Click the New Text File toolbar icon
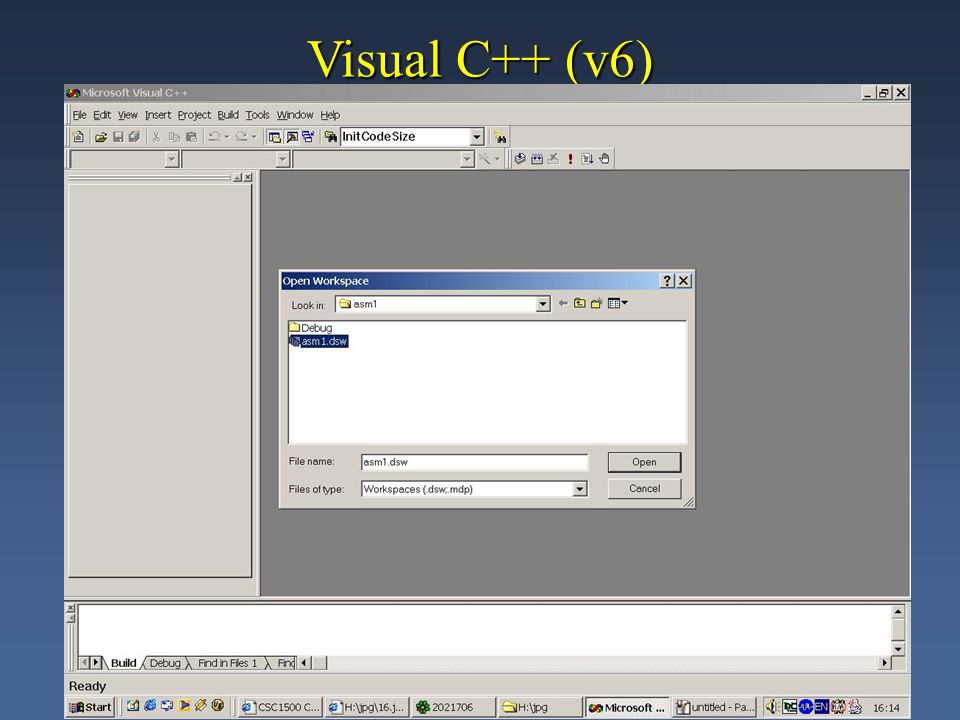This screenshot has height=720, width=960. point(78,137)
